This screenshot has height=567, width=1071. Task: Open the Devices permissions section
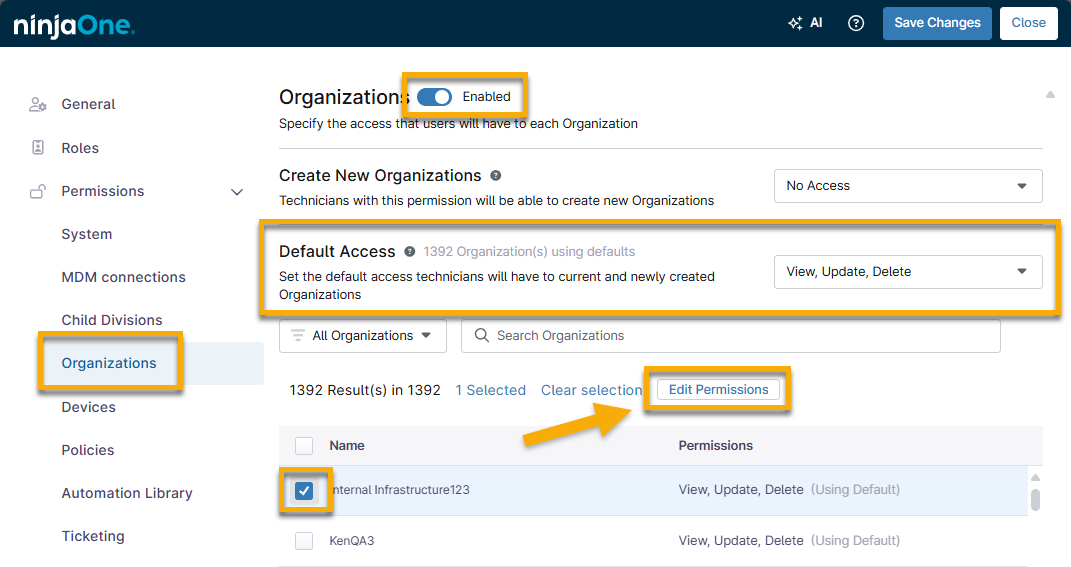click(88, 407)
